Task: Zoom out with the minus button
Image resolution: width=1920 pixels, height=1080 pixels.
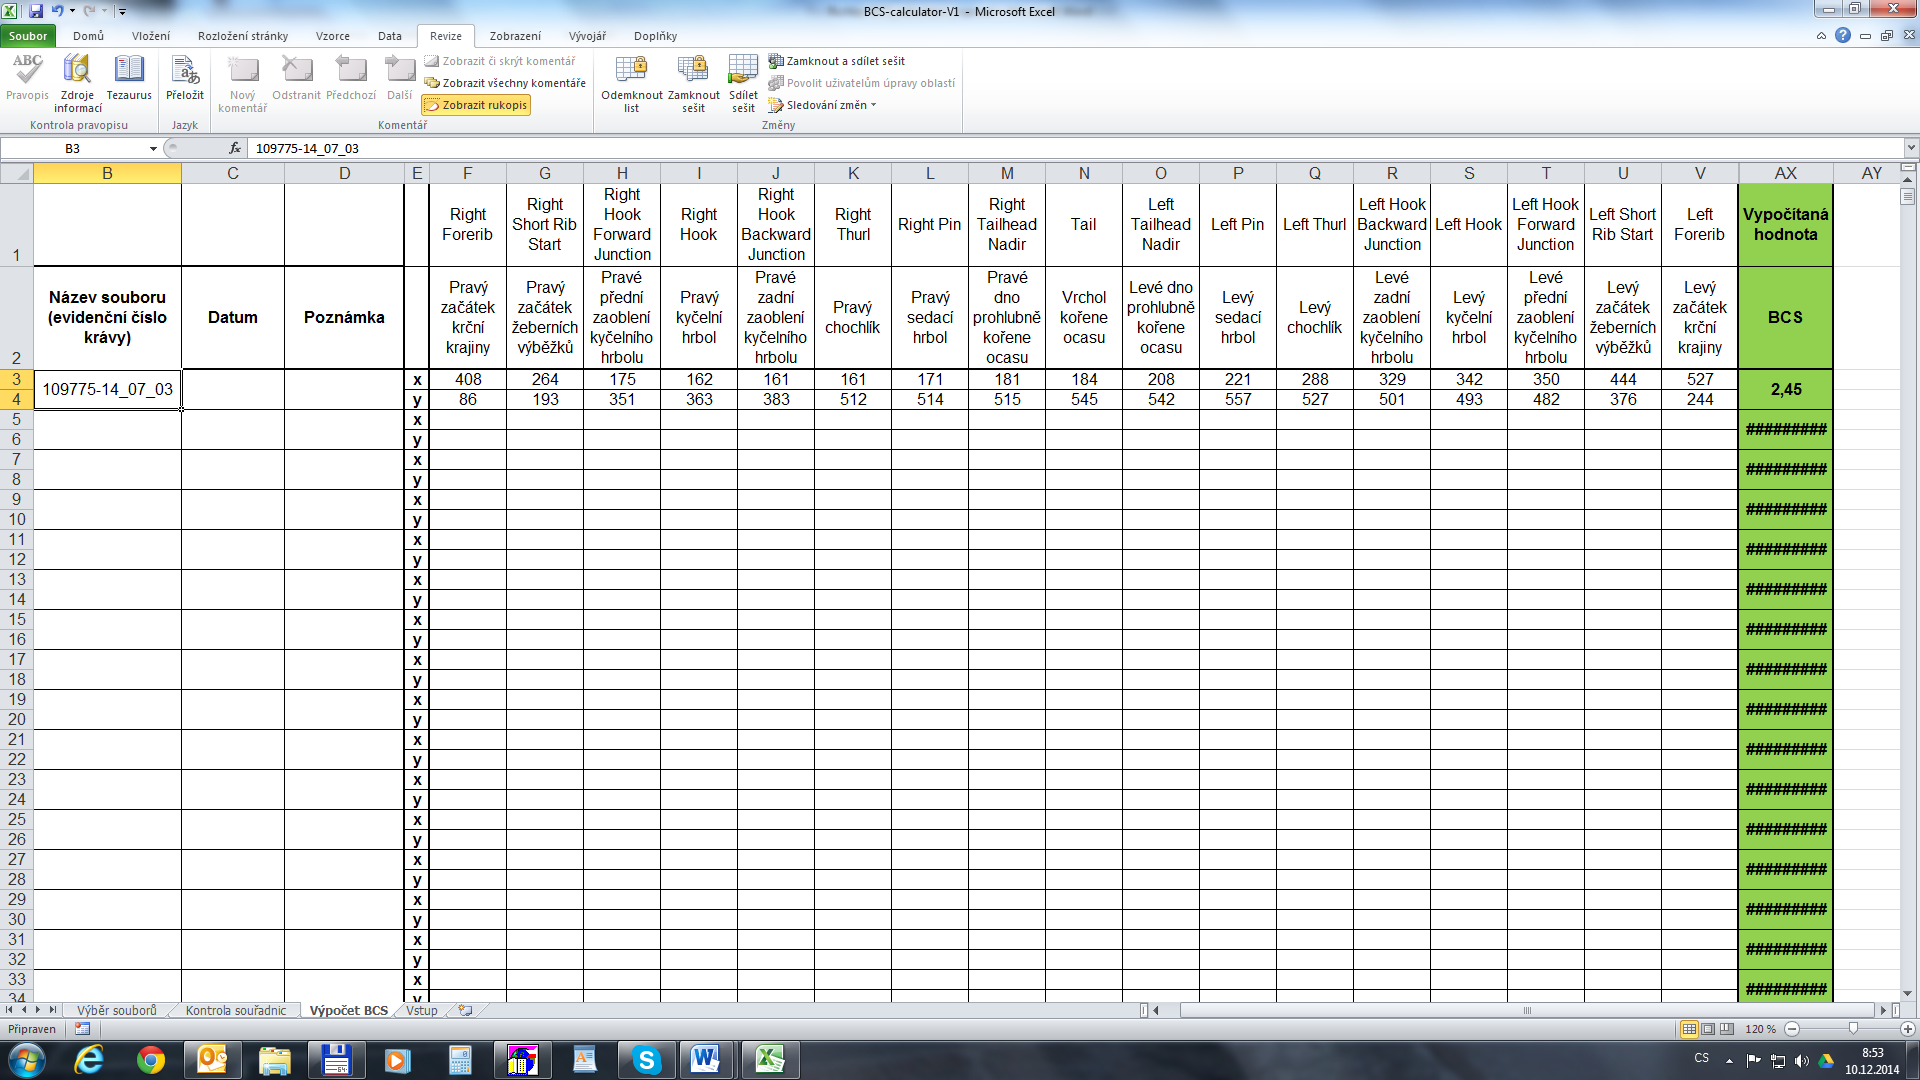Action: point(1792,1028)
